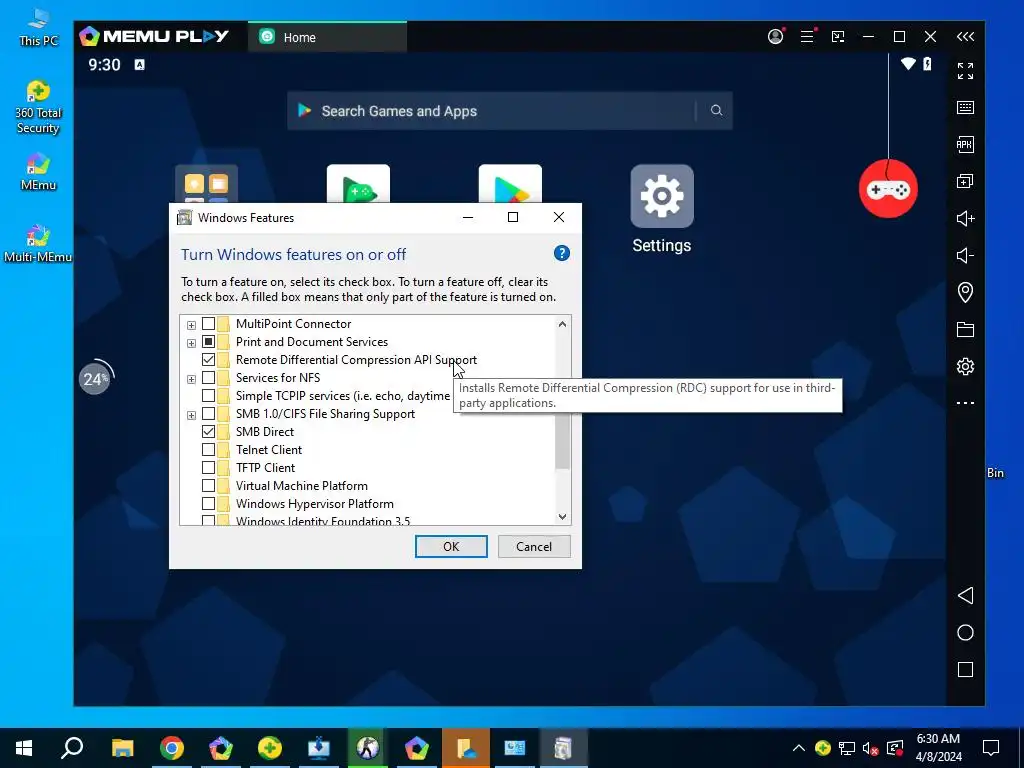Open the taskbar clock showing 6:30 AM
The height and width of the screenshot is (768, 1024).
(x=938, y=748)
